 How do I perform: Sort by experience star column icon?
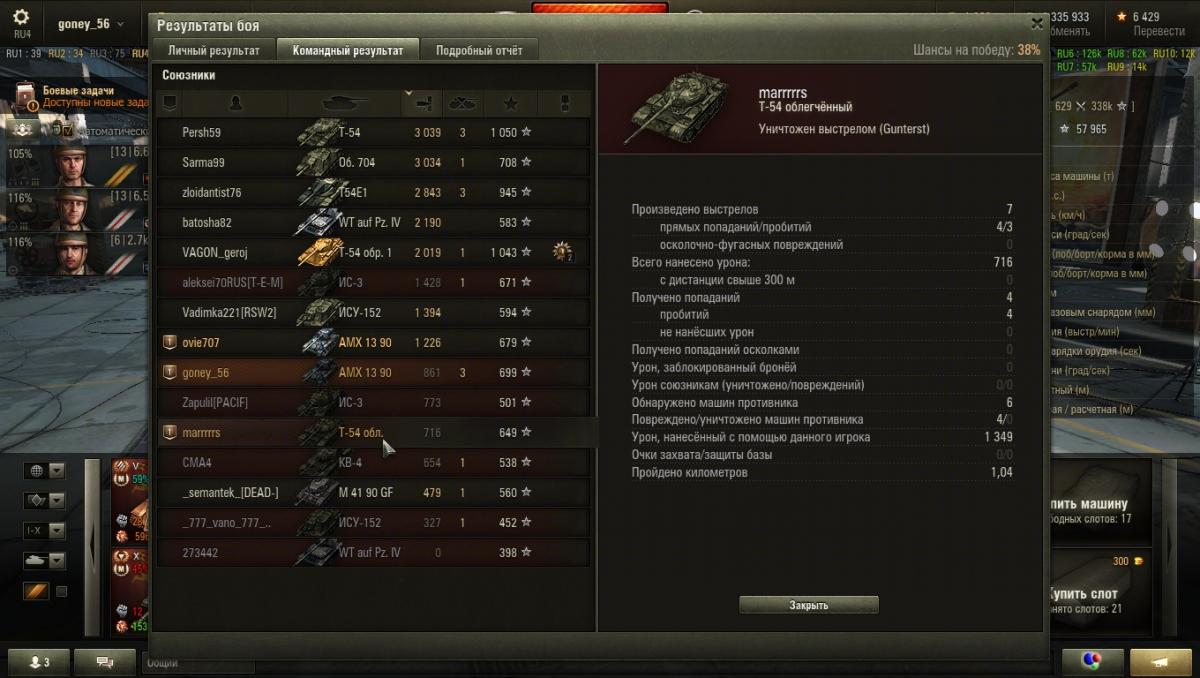511,103
